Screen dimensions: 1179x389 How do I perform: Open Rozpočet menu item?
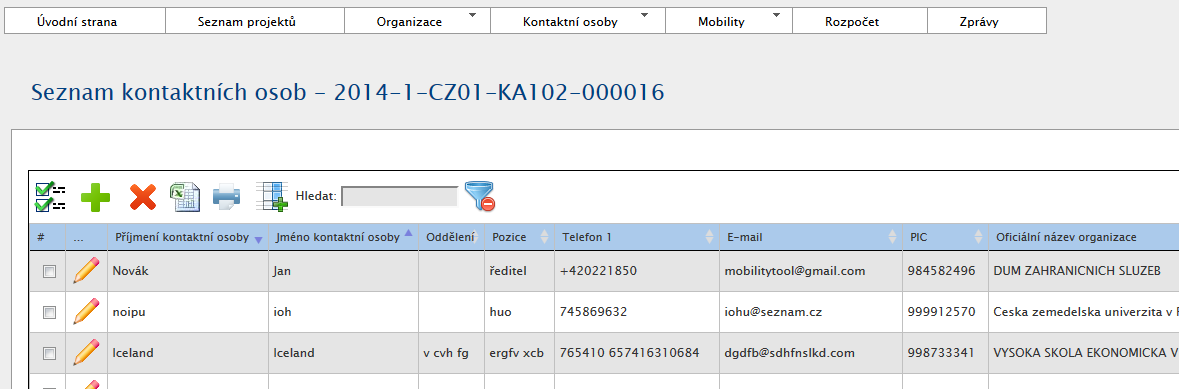[859, 21]
